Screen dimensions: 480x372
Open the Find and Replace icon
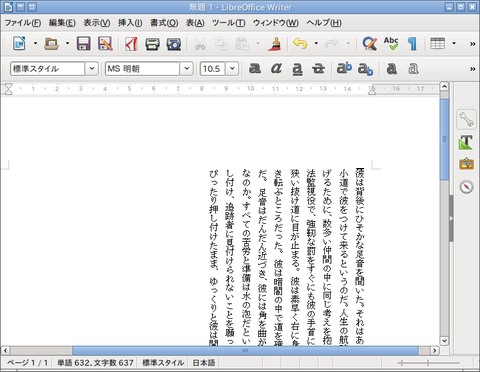pyautogui.click(x=370, y=43)
